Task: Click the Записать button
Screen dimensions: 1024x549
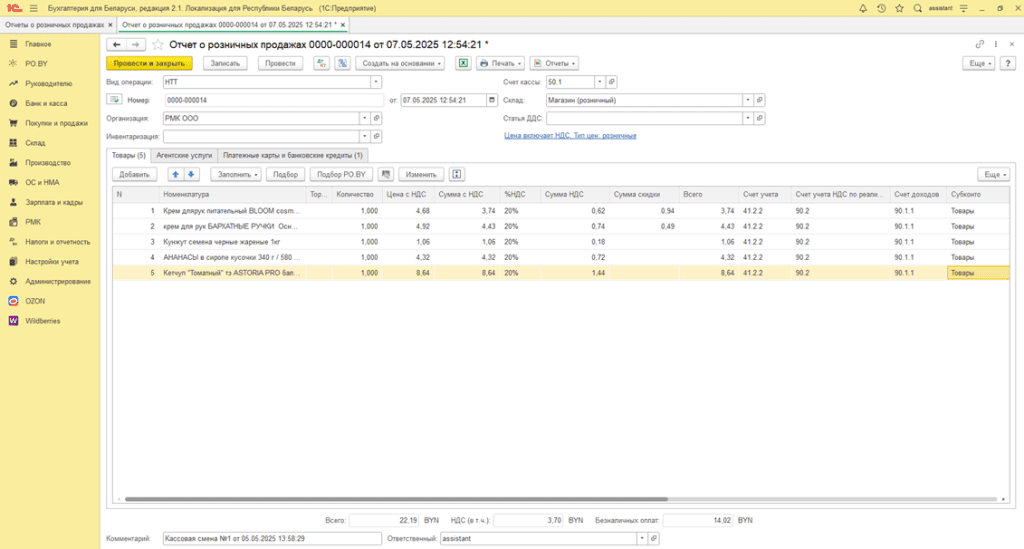Action: (x=225, y=63)
